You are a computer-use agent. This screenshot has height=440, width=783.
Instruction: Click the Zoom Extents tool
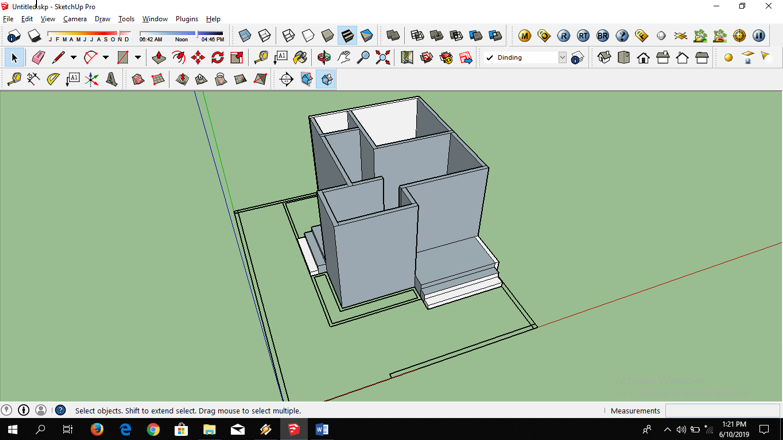click(x=383, y=58)
